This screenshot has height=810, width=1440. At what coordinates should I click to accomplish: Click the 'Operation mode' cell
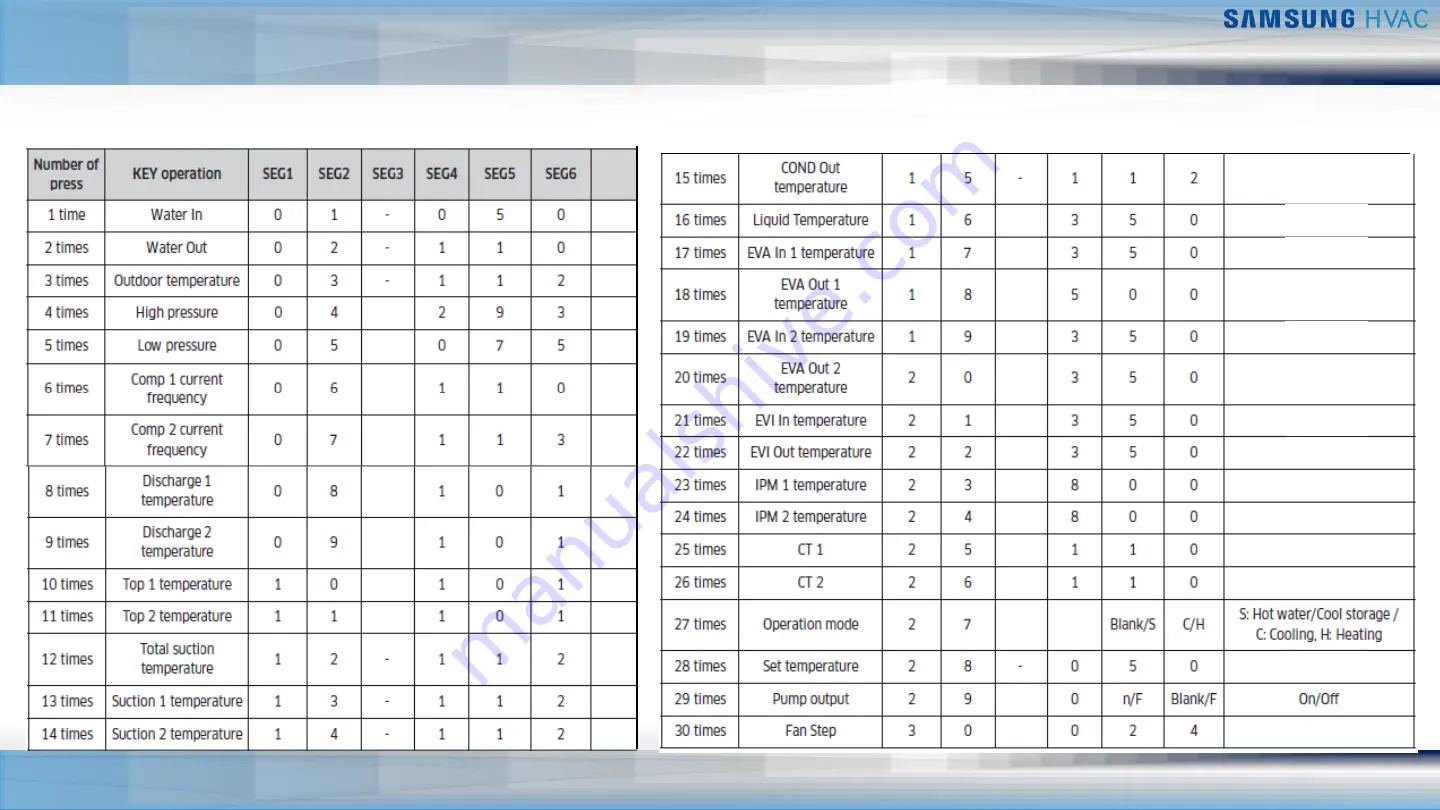[x=810, y=625]
